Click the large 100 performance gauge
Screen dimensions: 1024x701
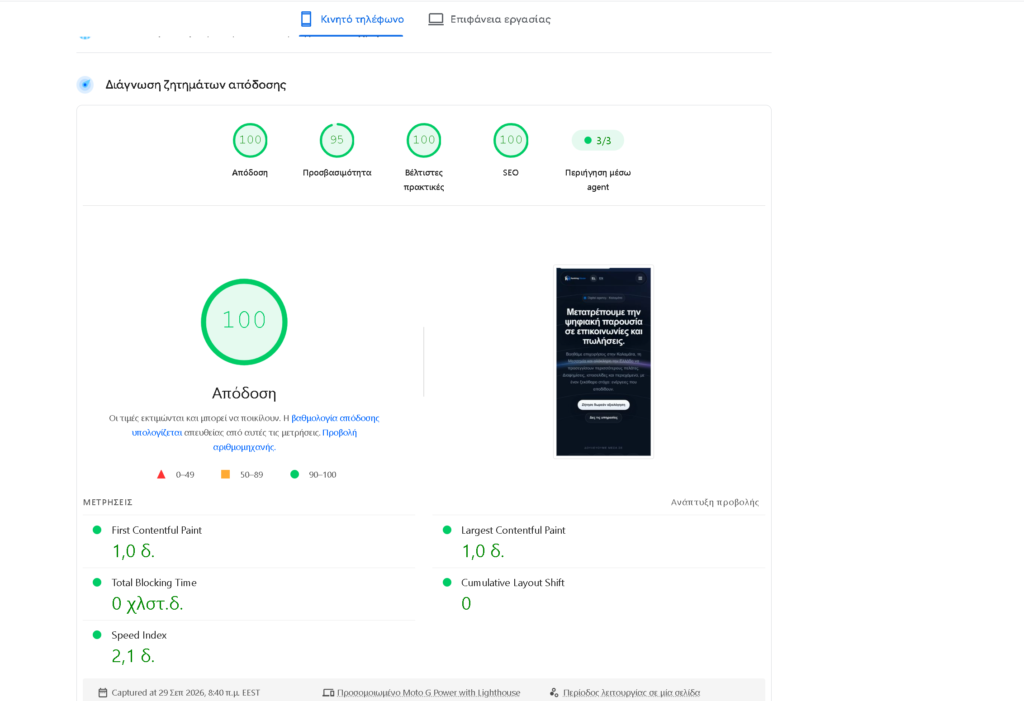(244, 321)
